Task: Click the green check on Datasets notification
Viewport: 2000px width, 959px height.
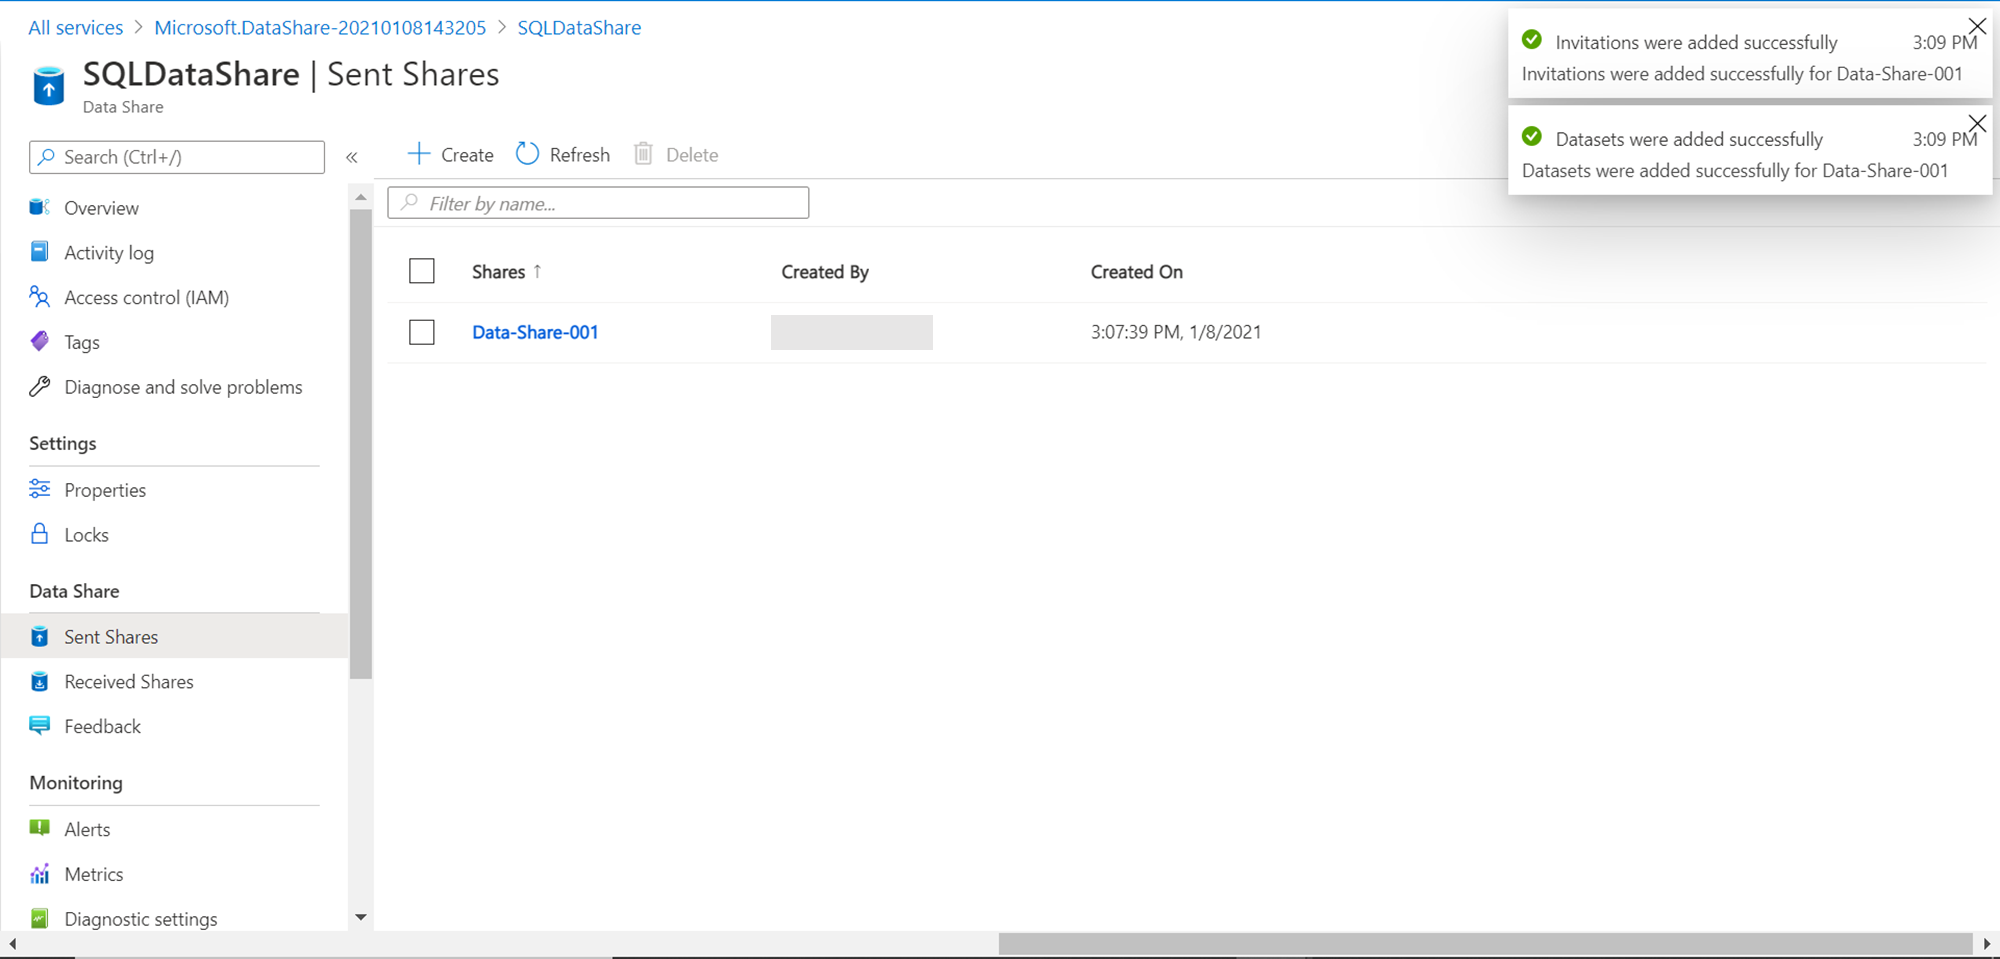Action: pyautogui.click(x=1531, y=137)
